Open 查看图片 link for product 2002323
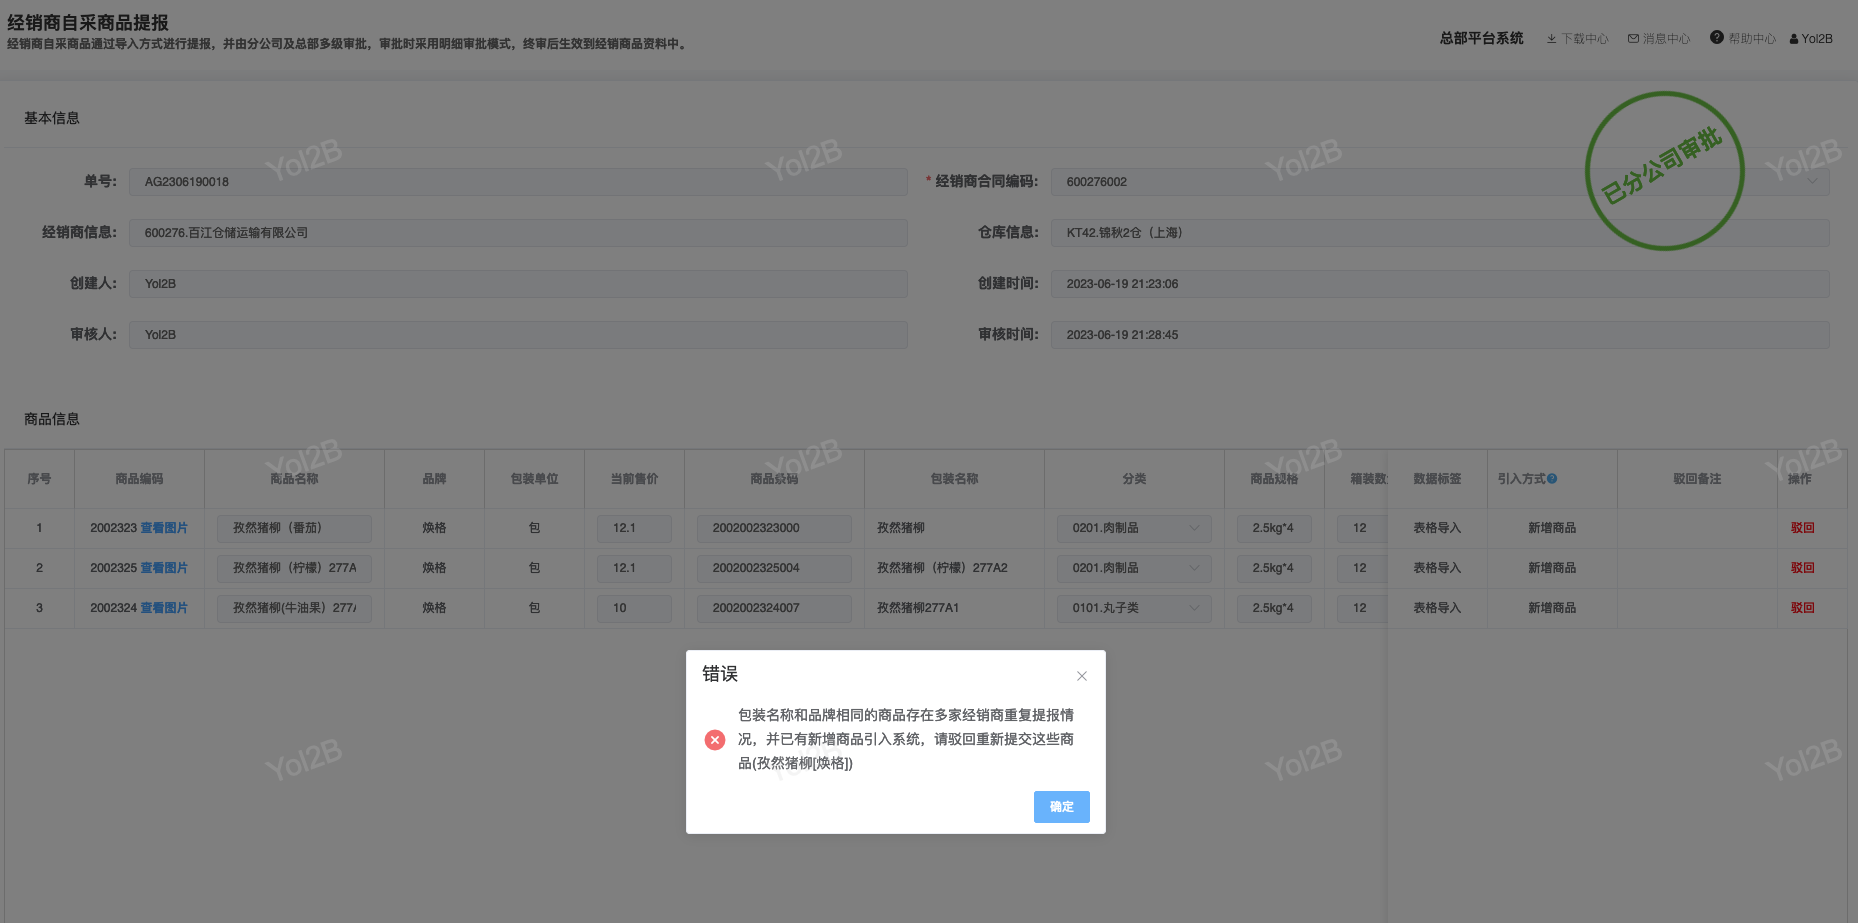 click(x=164, y=528)
